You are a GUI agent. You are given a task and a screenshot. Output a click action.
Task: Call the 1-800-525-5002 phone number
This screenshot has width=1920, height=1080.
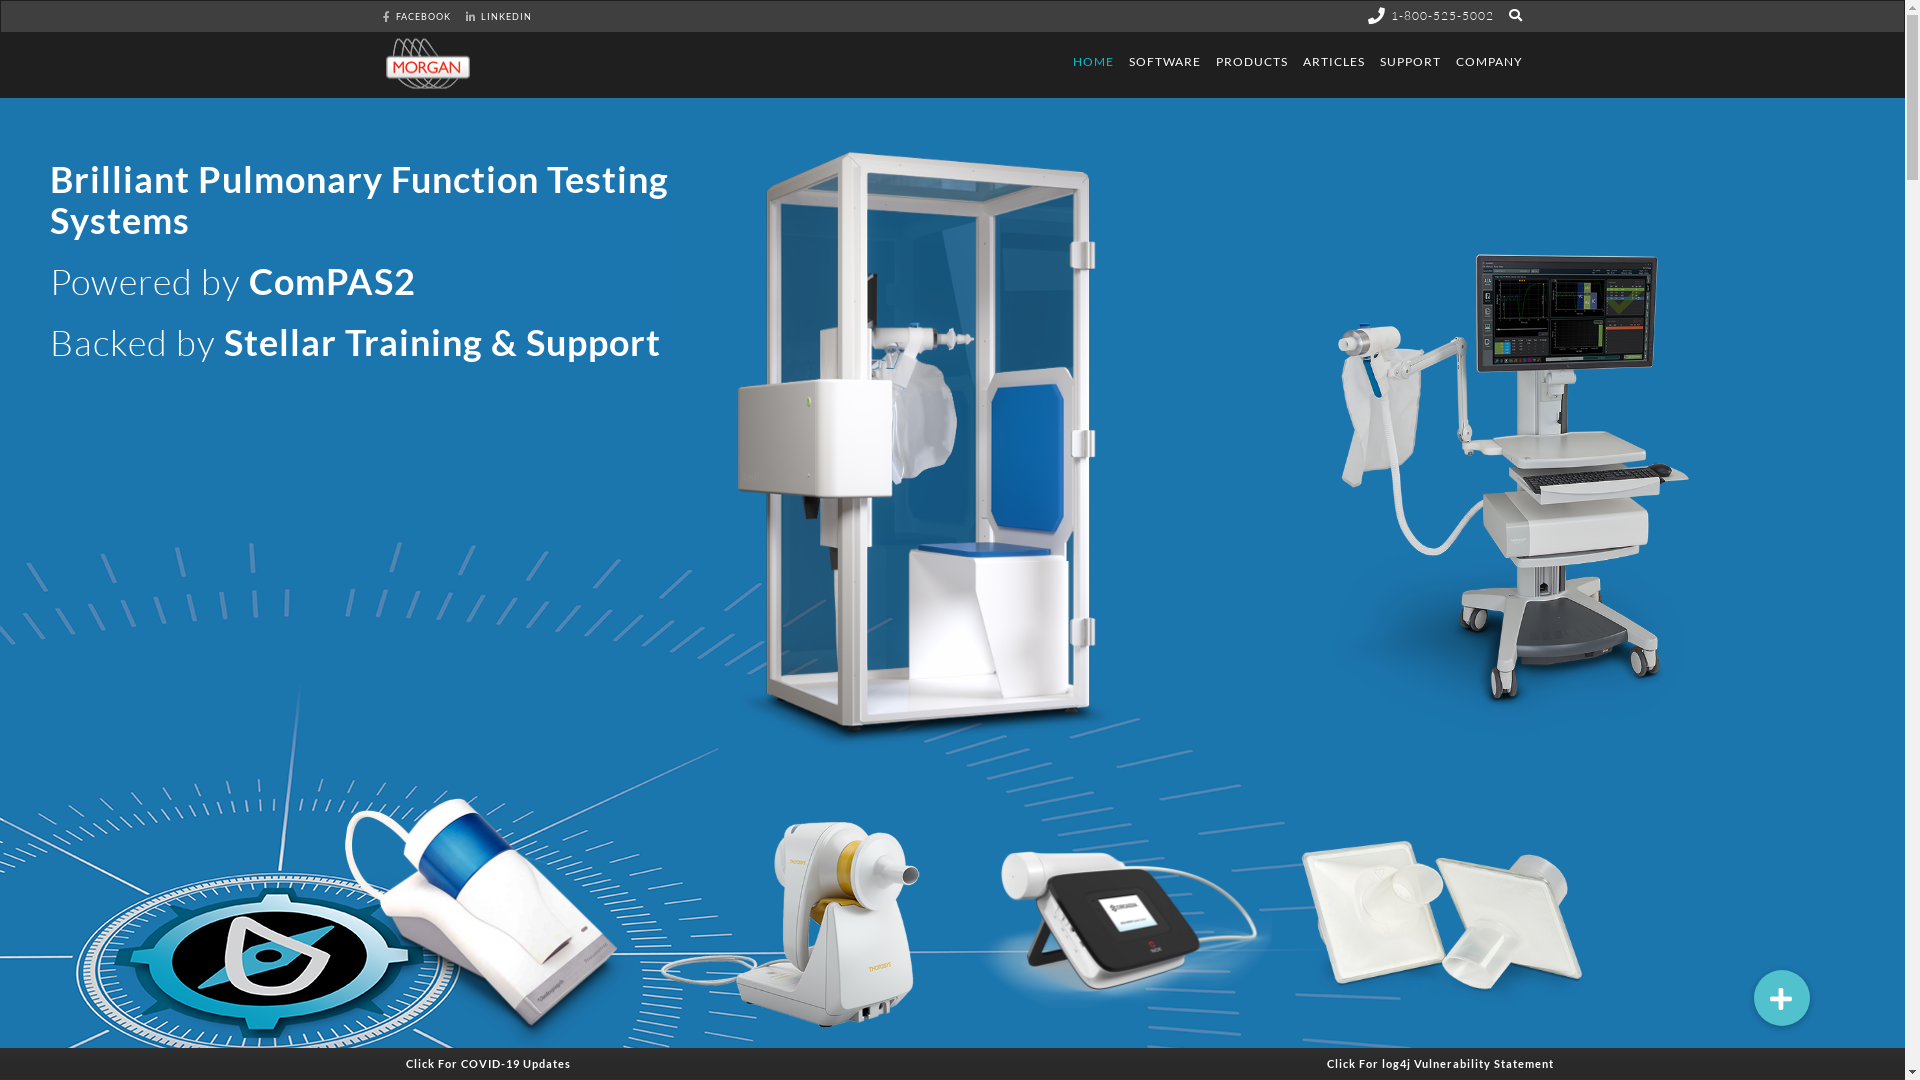(x=1442, y=16)
